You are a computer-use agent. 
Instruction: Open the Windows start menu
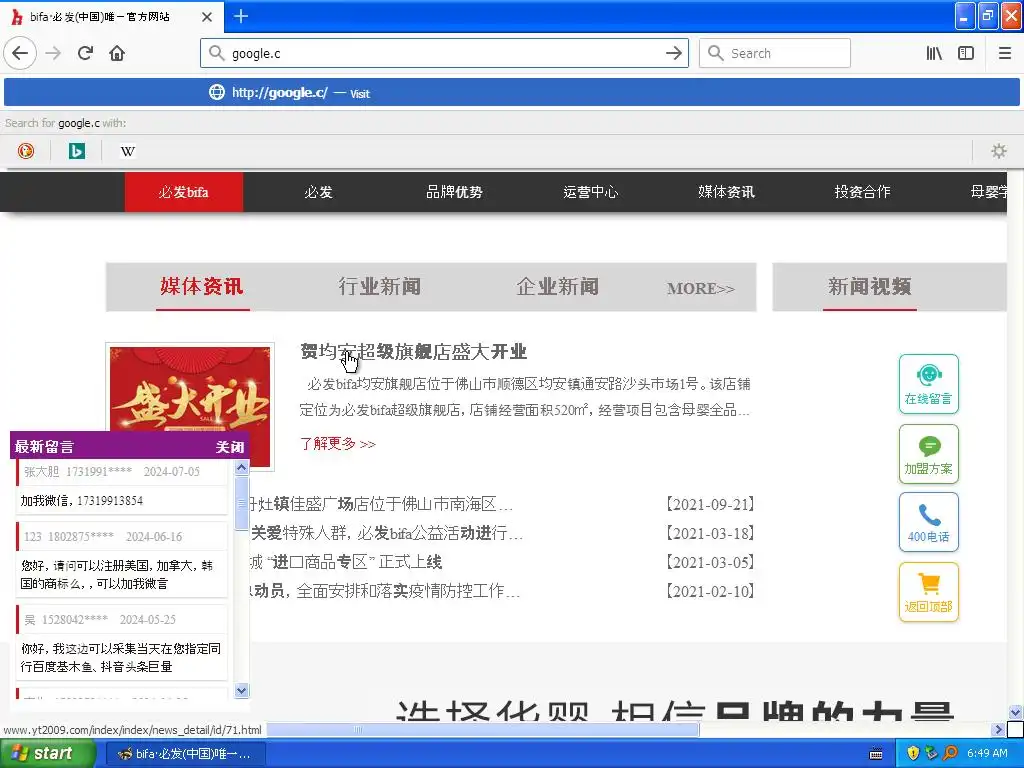pos(47,753)
